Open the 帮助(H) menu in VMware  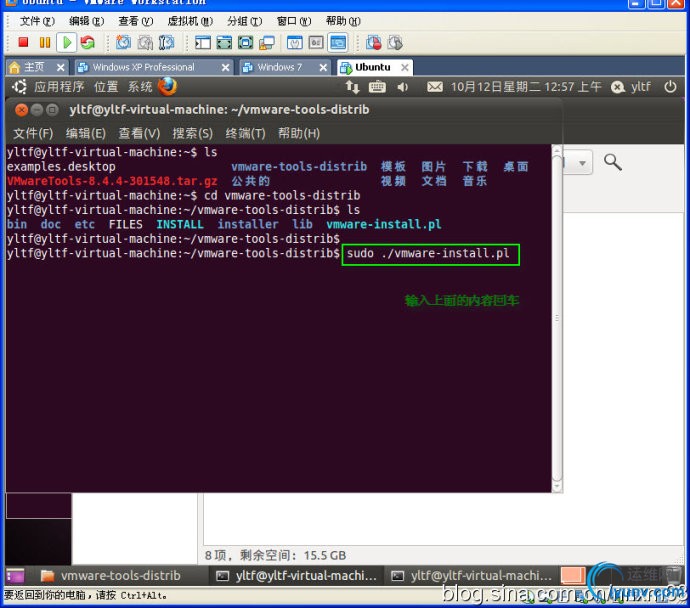(x=343, y=21)
